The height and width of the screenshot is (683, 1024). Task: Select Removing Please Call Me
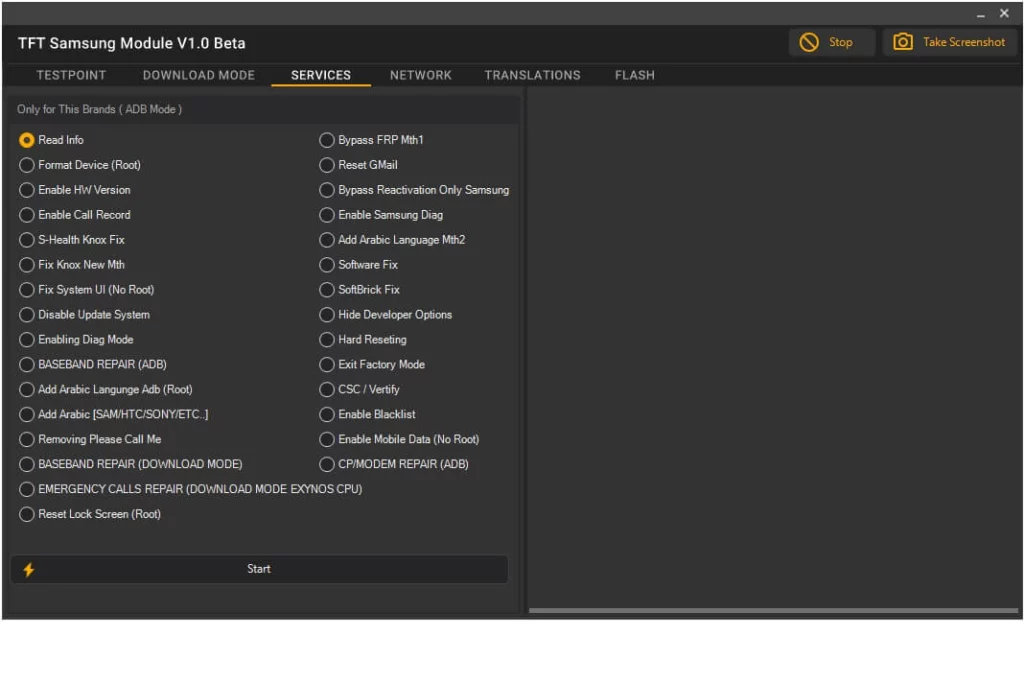click(90, 439)
